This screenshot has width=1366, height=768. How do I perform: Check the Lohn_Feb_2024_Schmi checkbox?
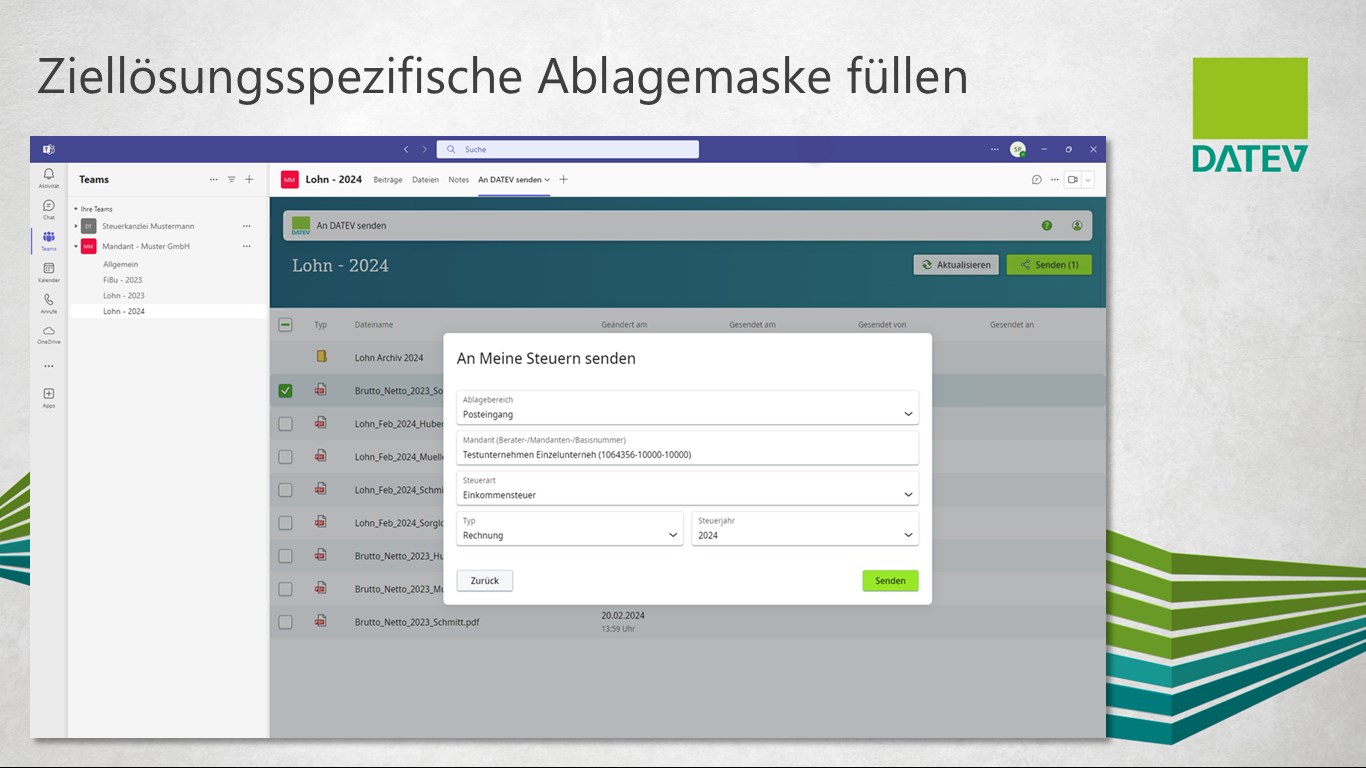(x=285, y=489)
